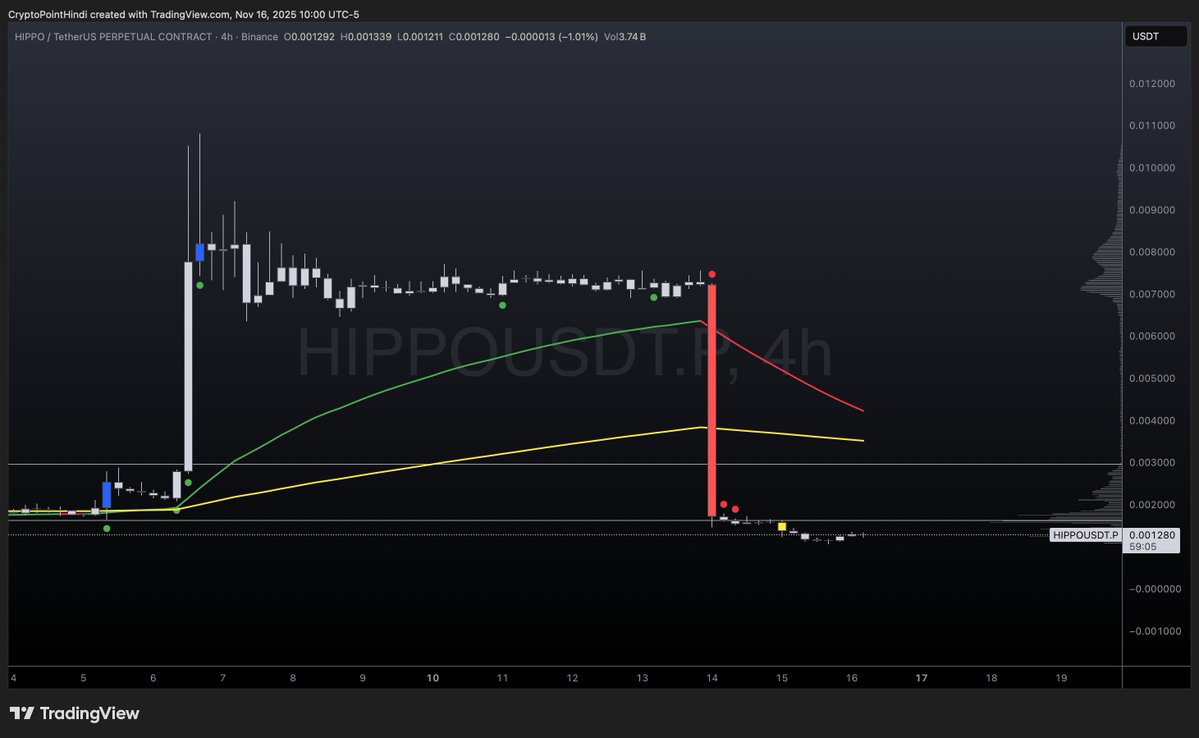Select the 0.003000 level on the price scale

tap(1154, 462)
